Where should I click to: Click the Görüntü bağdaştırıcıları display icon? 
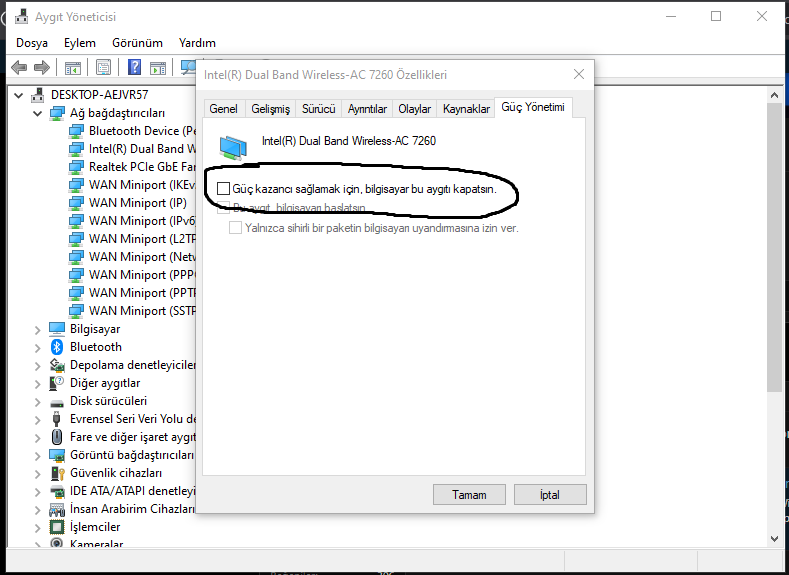click(57, 455)
